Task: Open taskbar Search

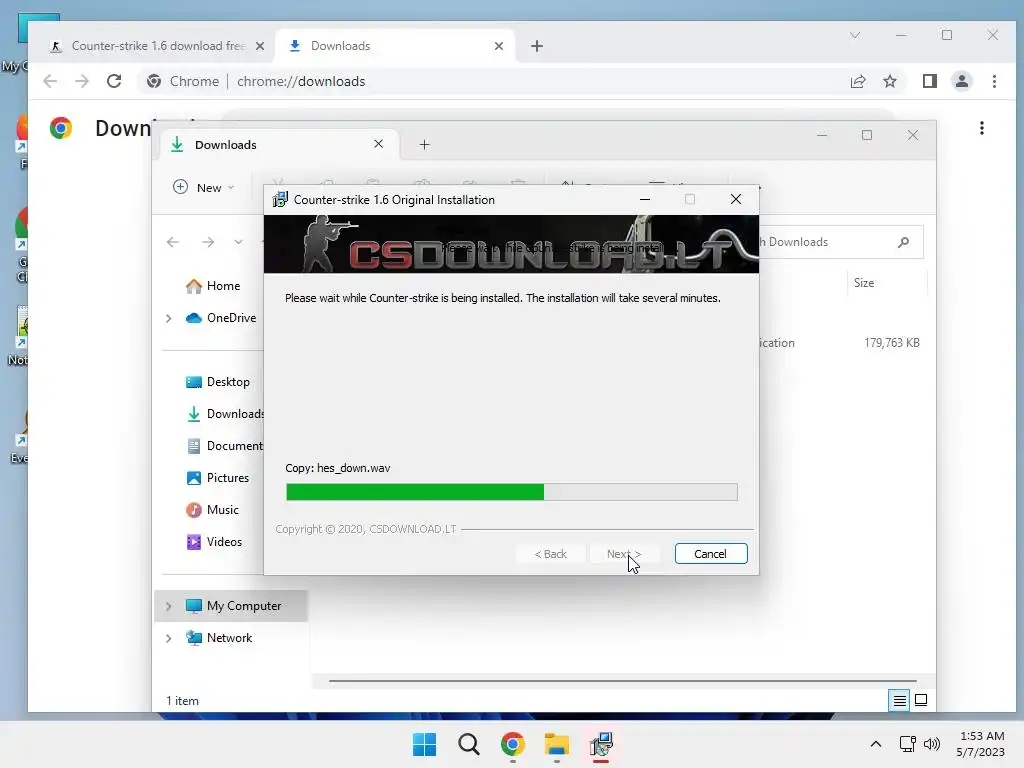Action: pyautogui.click(x=469, y=744)
